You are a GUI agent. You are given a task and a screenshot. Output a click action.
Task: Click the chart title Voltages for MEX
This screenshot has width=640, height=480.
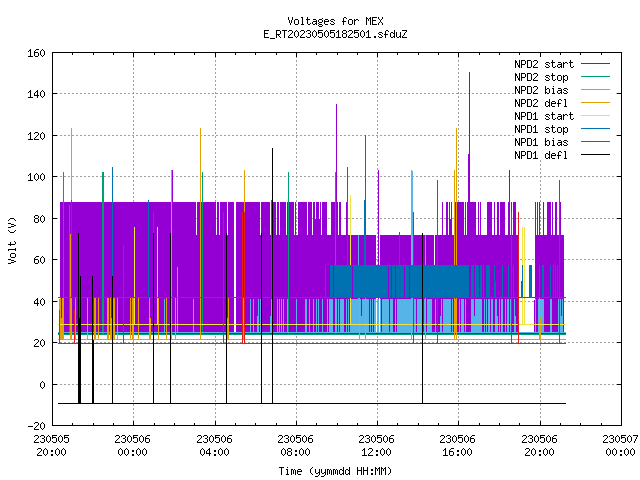point(335,21)
